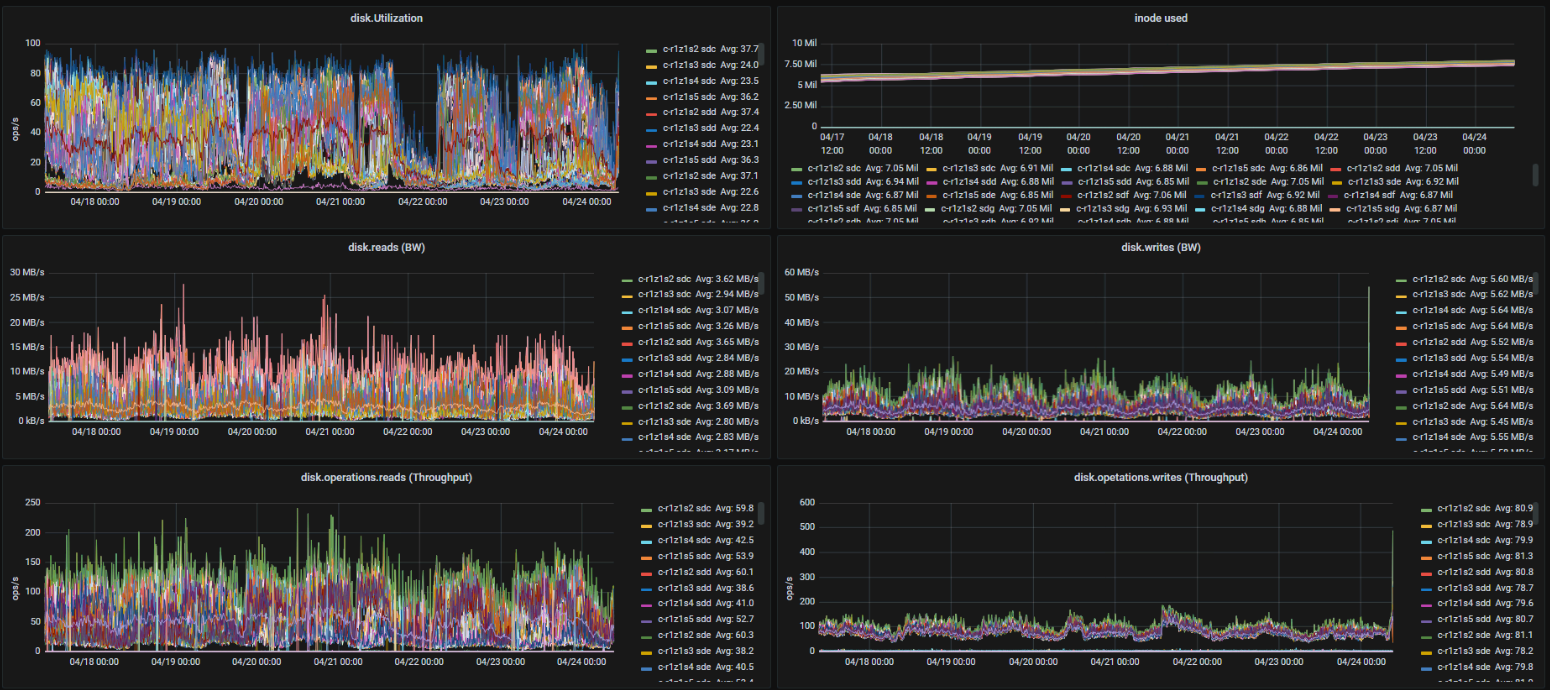This screenshot has width=1550, height=690.
Task: Click the disk.writes (BW) panel title
Action: pyautogui.click(x=1161, y=247)
